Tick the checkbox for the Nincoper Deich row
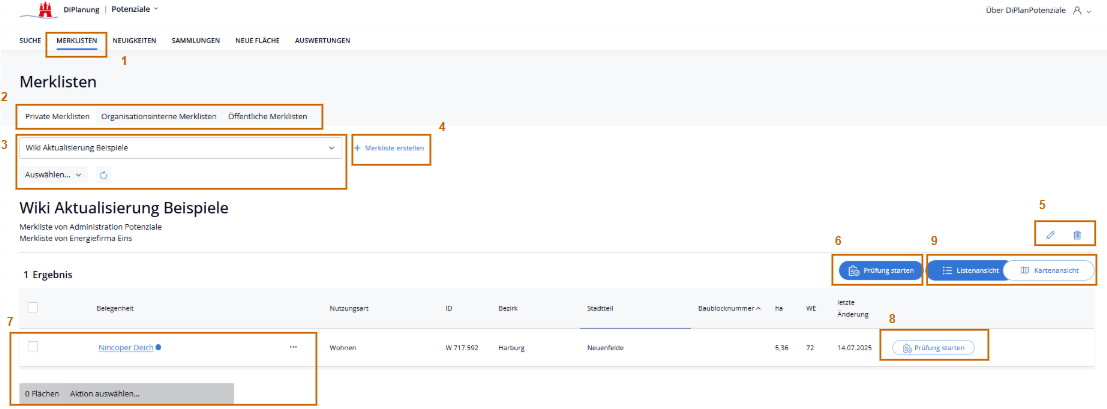 point(33,346)
